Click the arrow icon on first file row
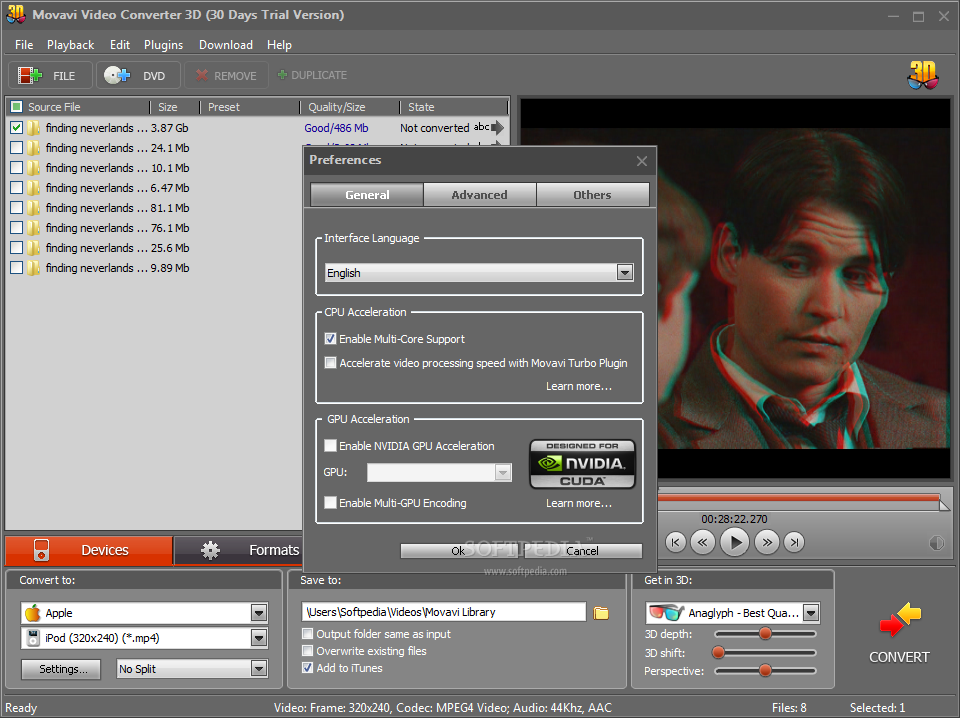Viewport: 960px width, 718px height. click(498, 128)
